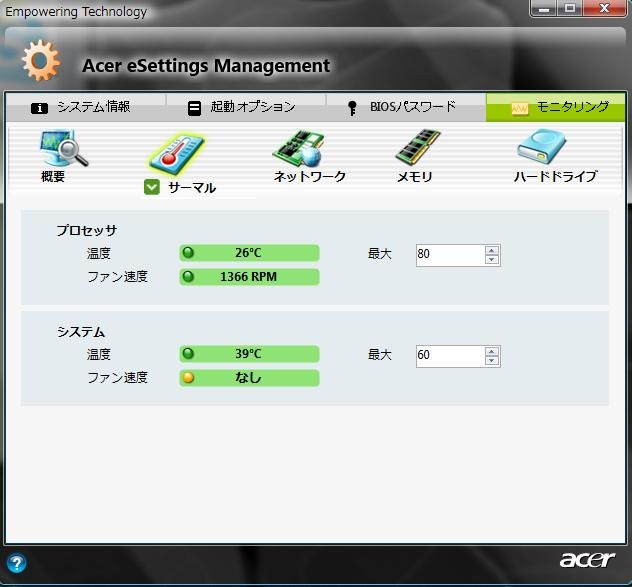Increase processor max temperature with up arrow
Screen dimensions: 632x587
tap(491, 249)
